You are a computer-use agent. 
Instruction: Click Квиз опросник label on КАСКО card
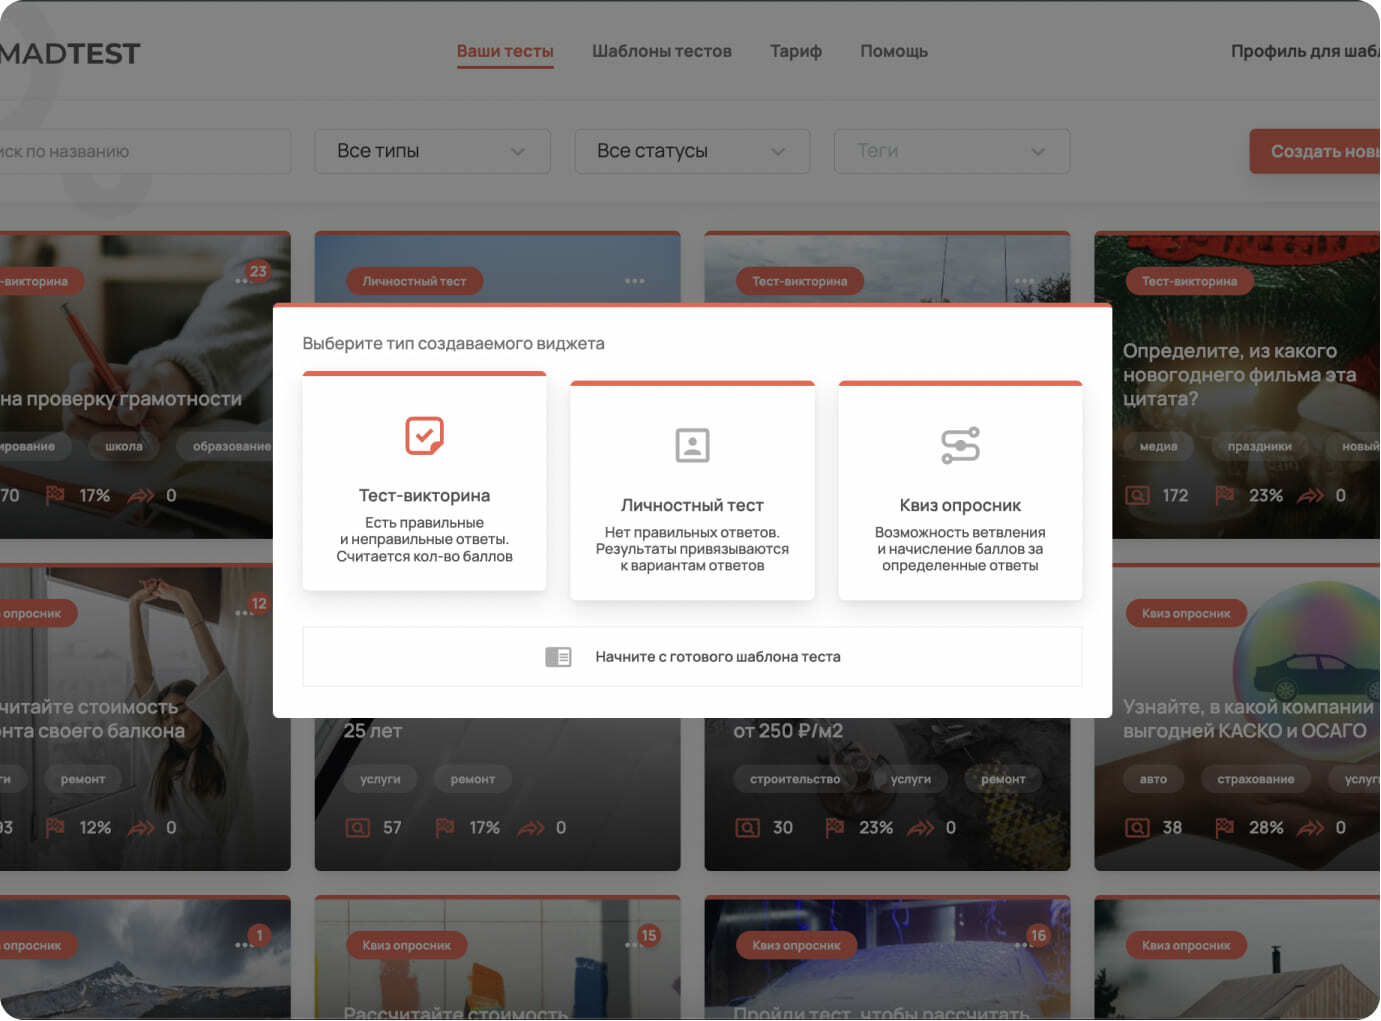[x=1186, y=613]
